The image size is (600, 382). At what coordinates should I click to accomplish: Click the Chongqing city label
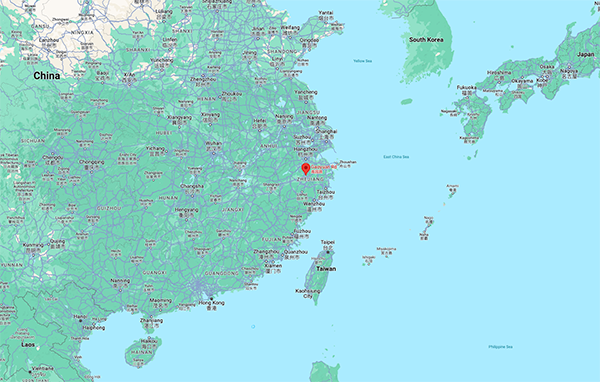(x=92, y=162)
